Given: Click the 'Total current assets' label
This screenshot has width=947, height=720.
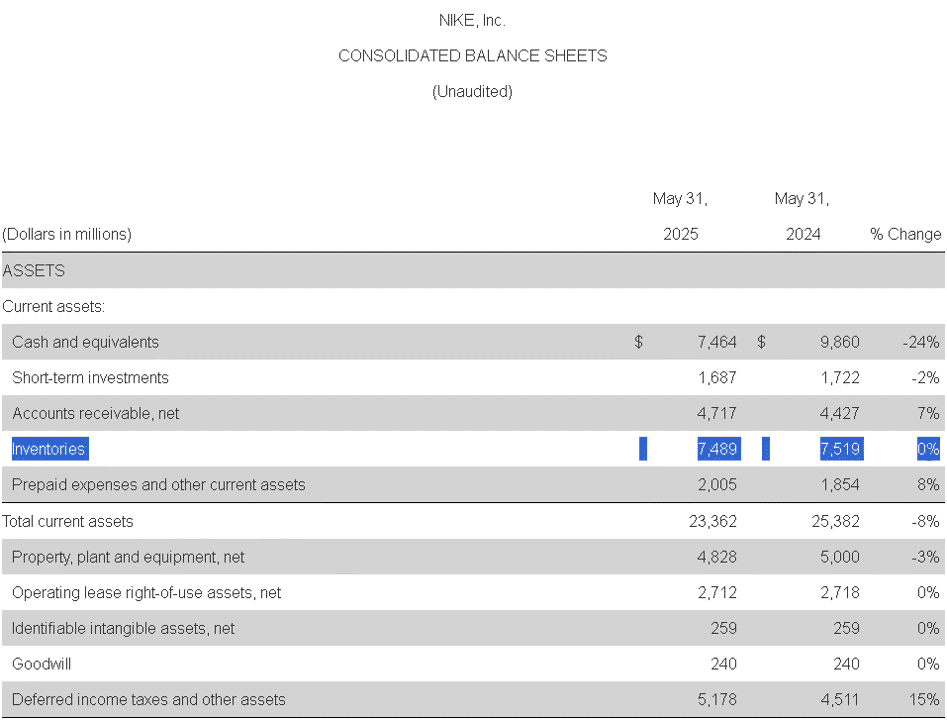Looking at the screenshot, I should point(68,521).
